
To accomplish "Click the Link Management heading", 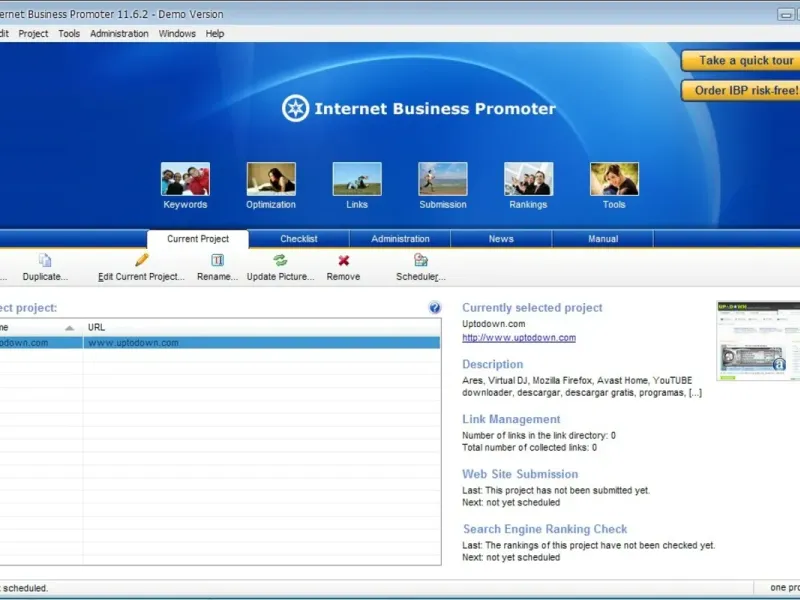I will [511, 419].
